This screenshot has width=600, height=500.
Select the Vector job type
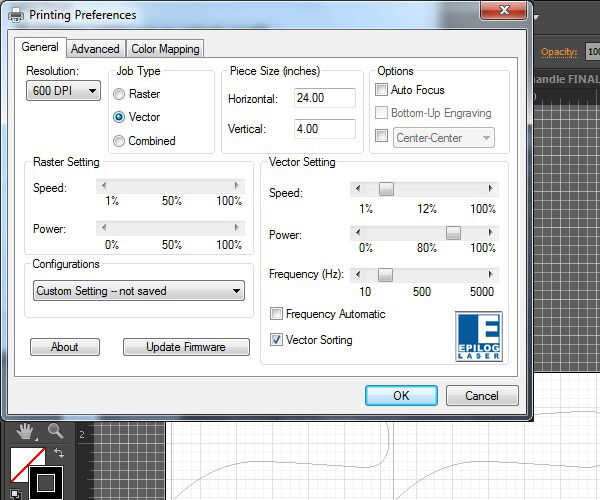(x=119, y=117)
